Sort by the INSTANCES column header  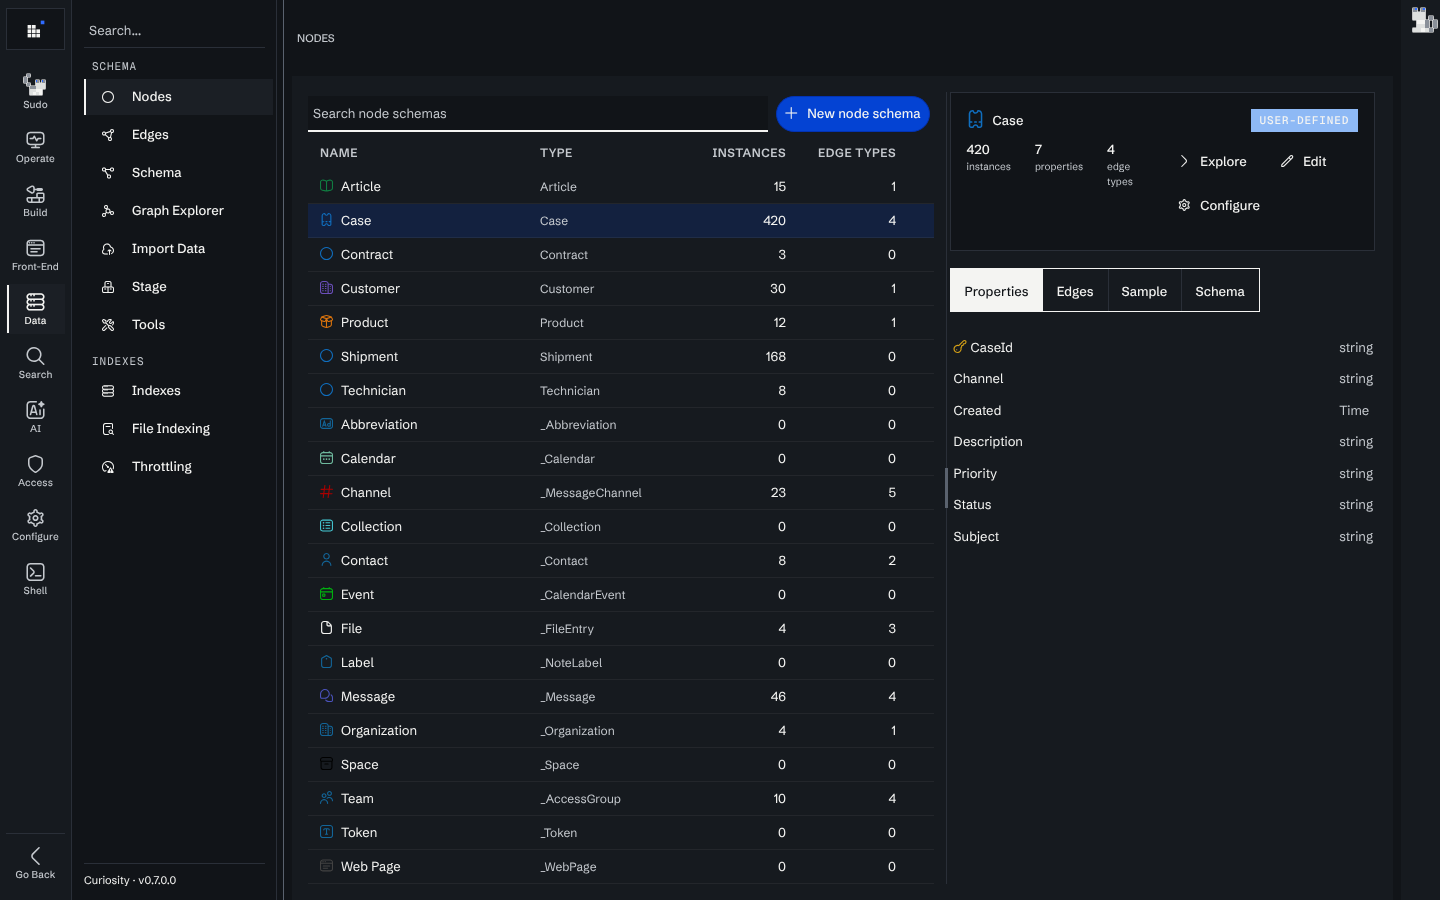pos(748,153)
